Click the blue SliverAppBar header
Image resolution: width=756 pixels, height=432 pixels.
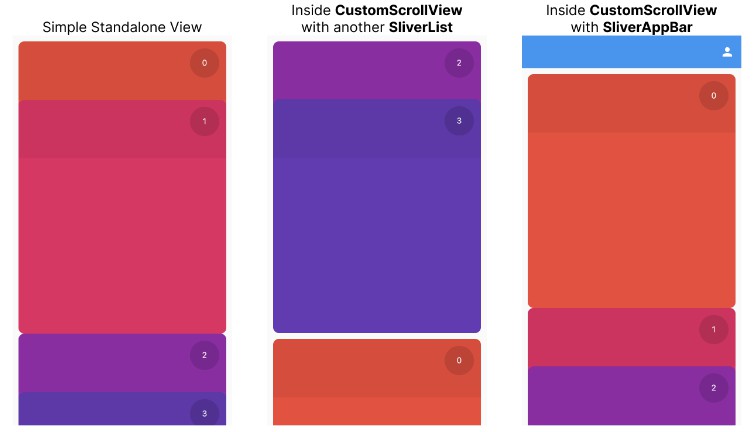[x=632, y=52]
